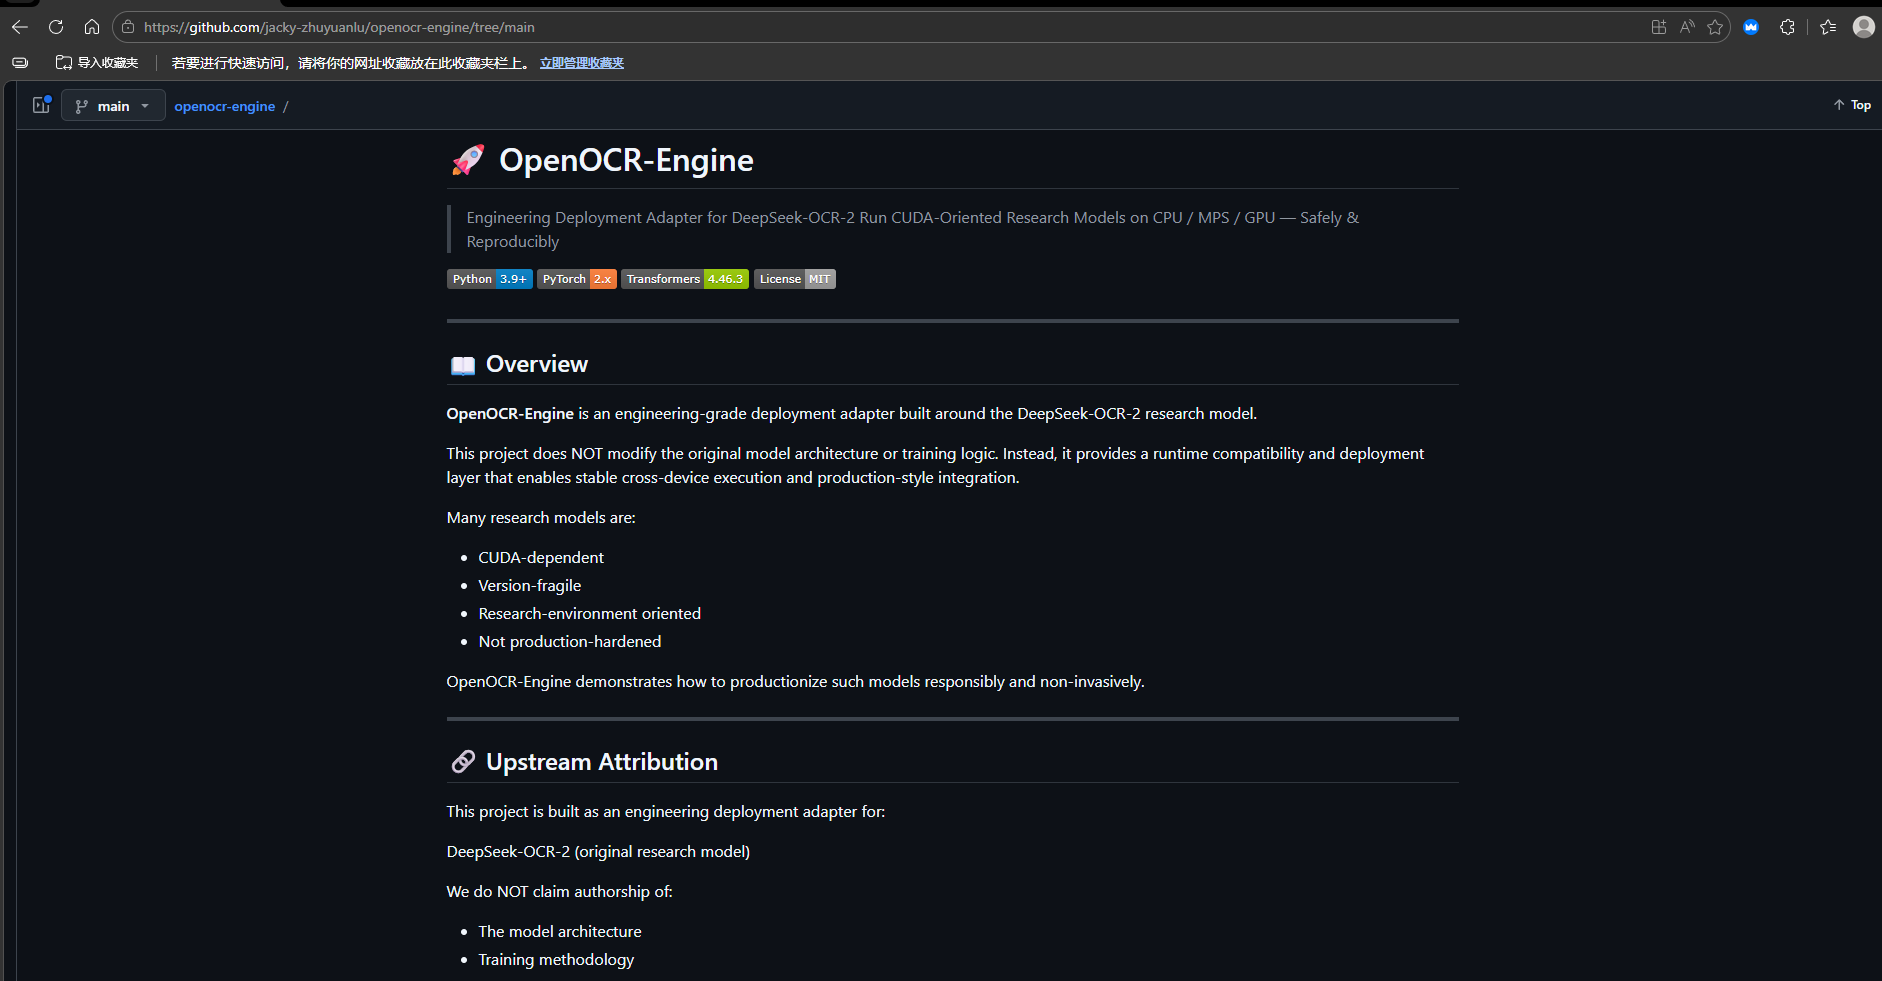Open the browser Extensions puzzle icon
The image size is (1882, 981).
coord(1787,27)
